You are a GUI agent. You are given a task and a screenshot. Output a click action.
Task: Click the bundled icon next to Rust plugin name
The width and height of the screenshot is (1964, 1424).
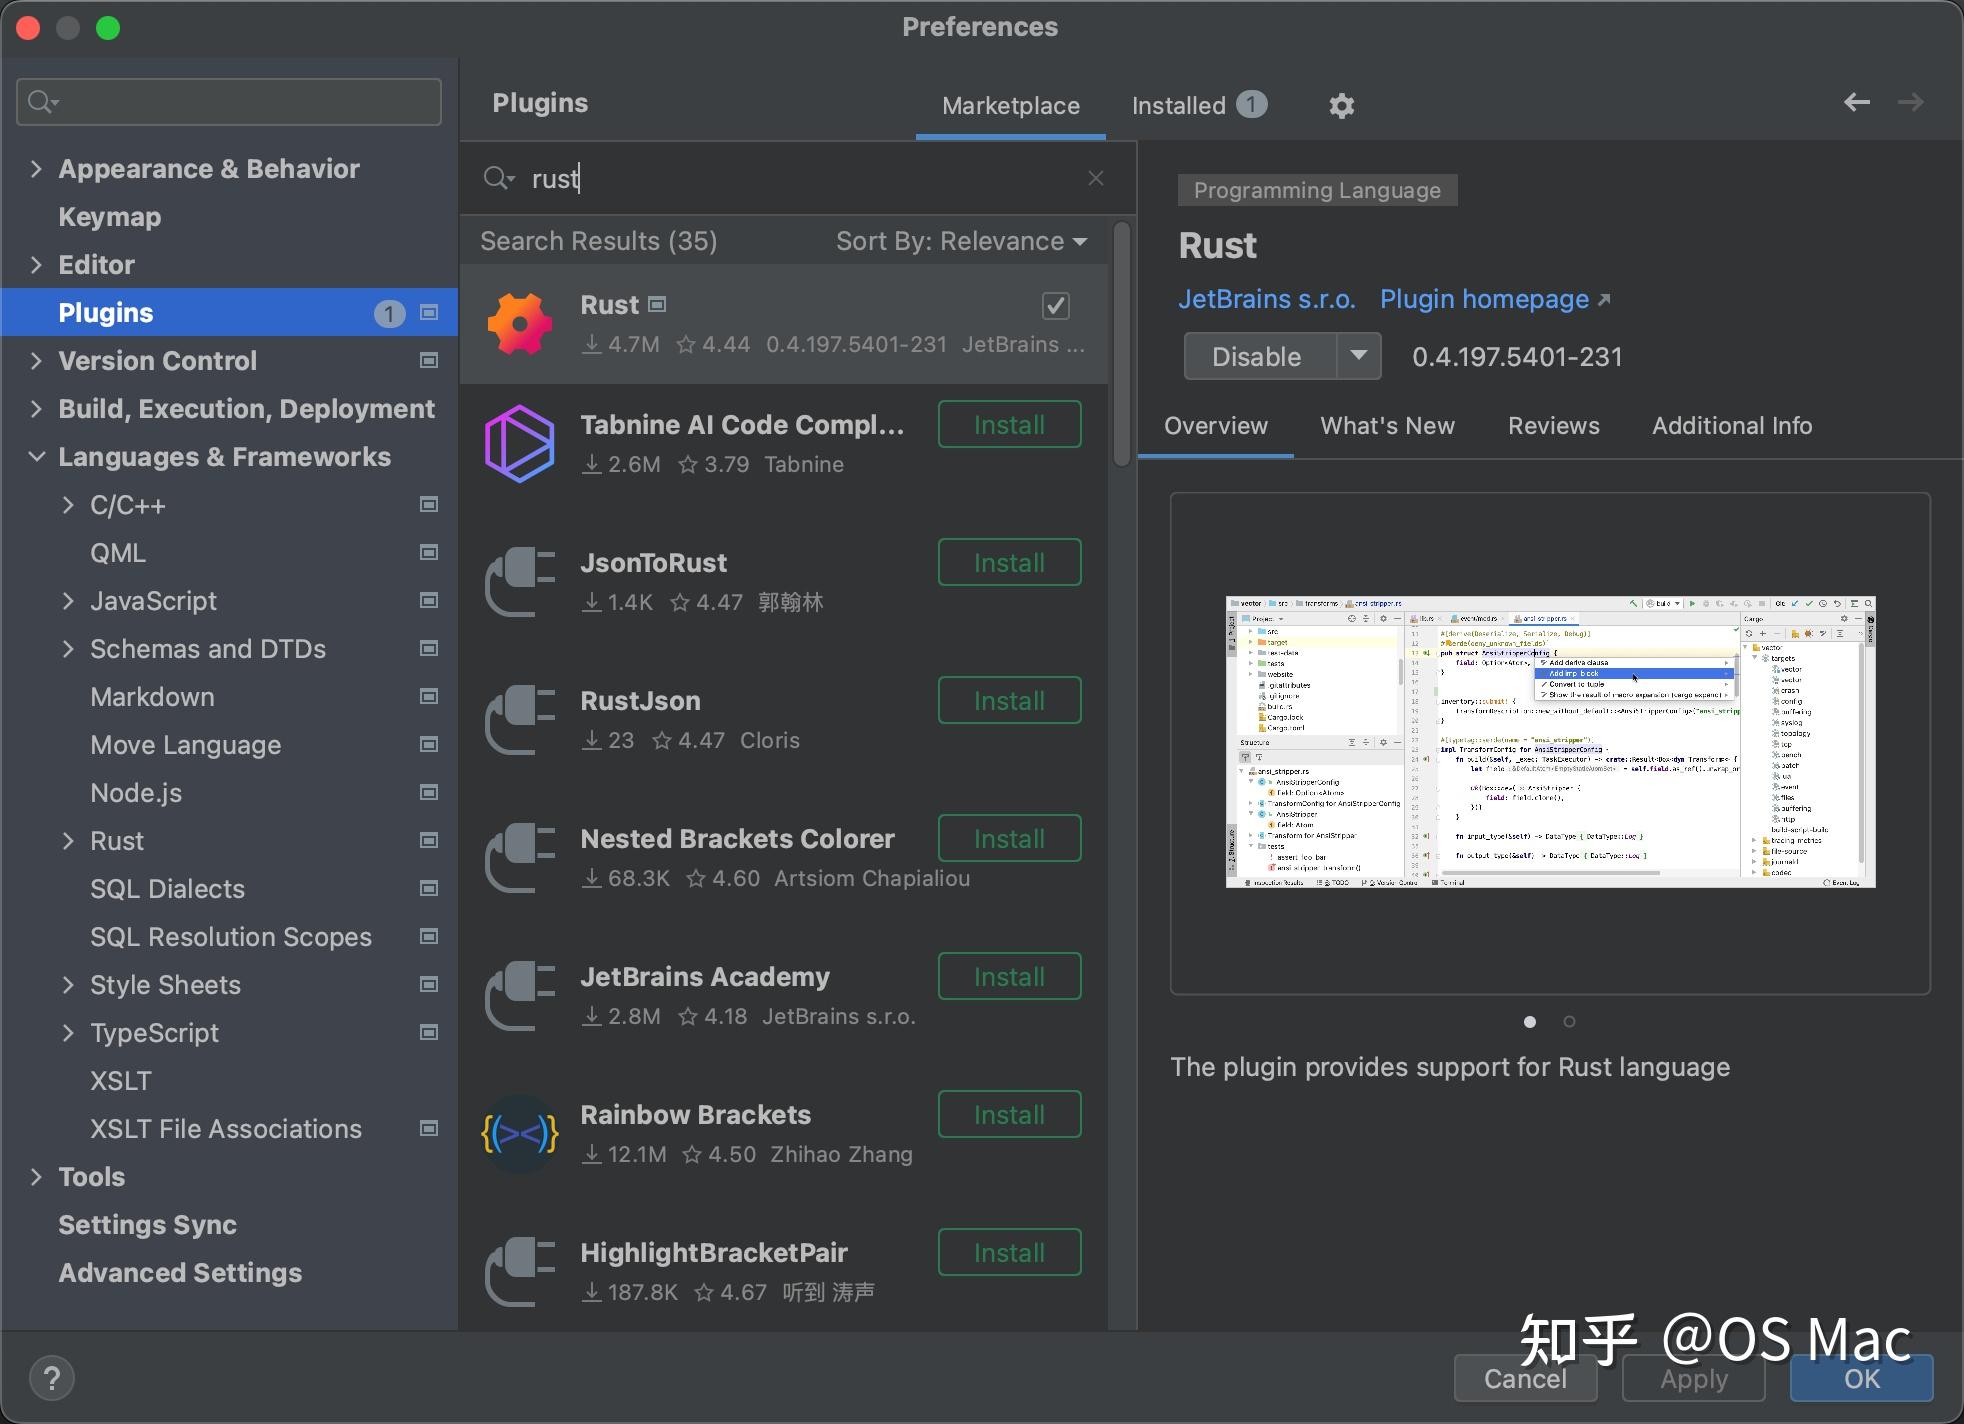point(657,304)
